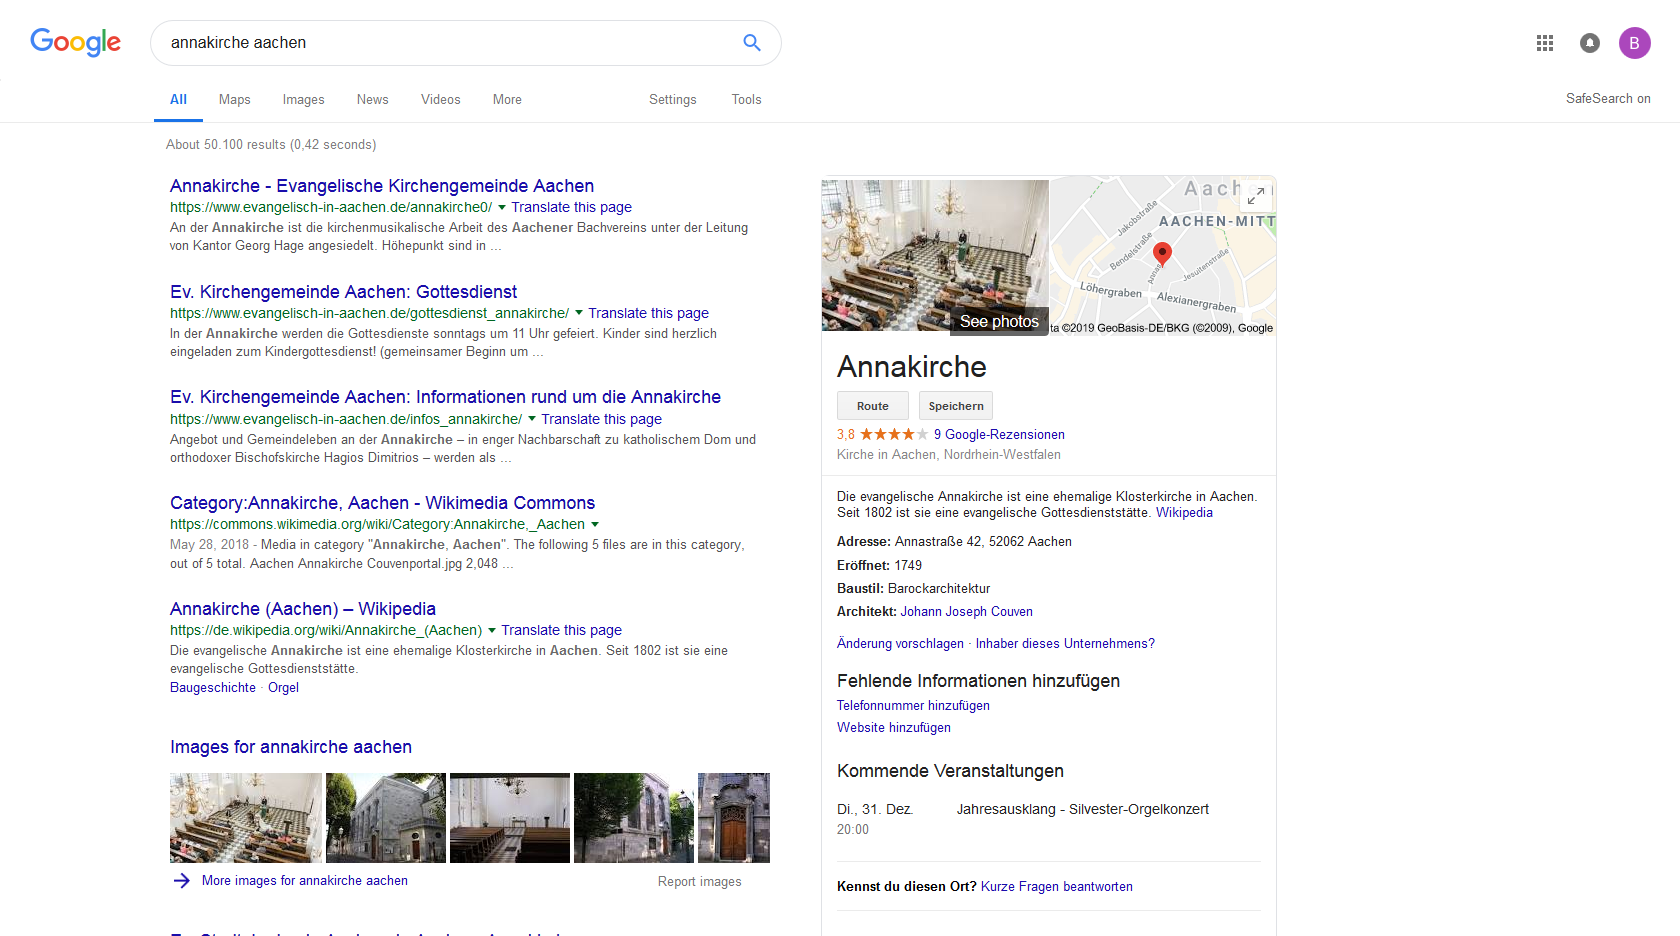This screenshot has height=936, width=1680.
Task: Click the Speichern button
Action: 956,406
